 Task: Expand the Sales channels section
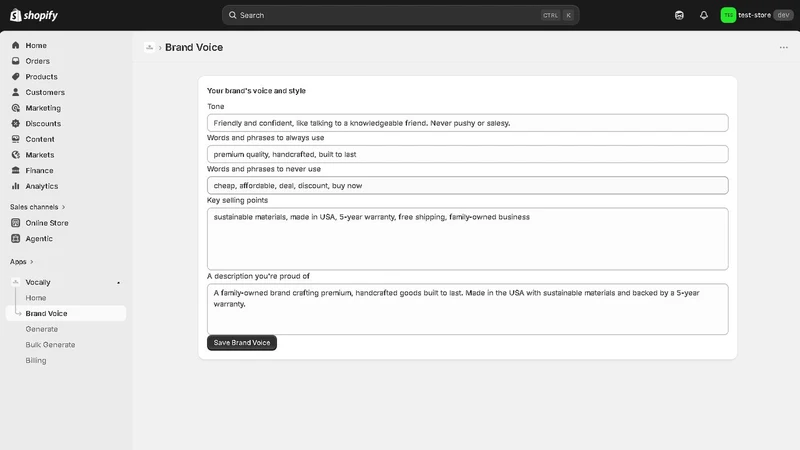38,207
